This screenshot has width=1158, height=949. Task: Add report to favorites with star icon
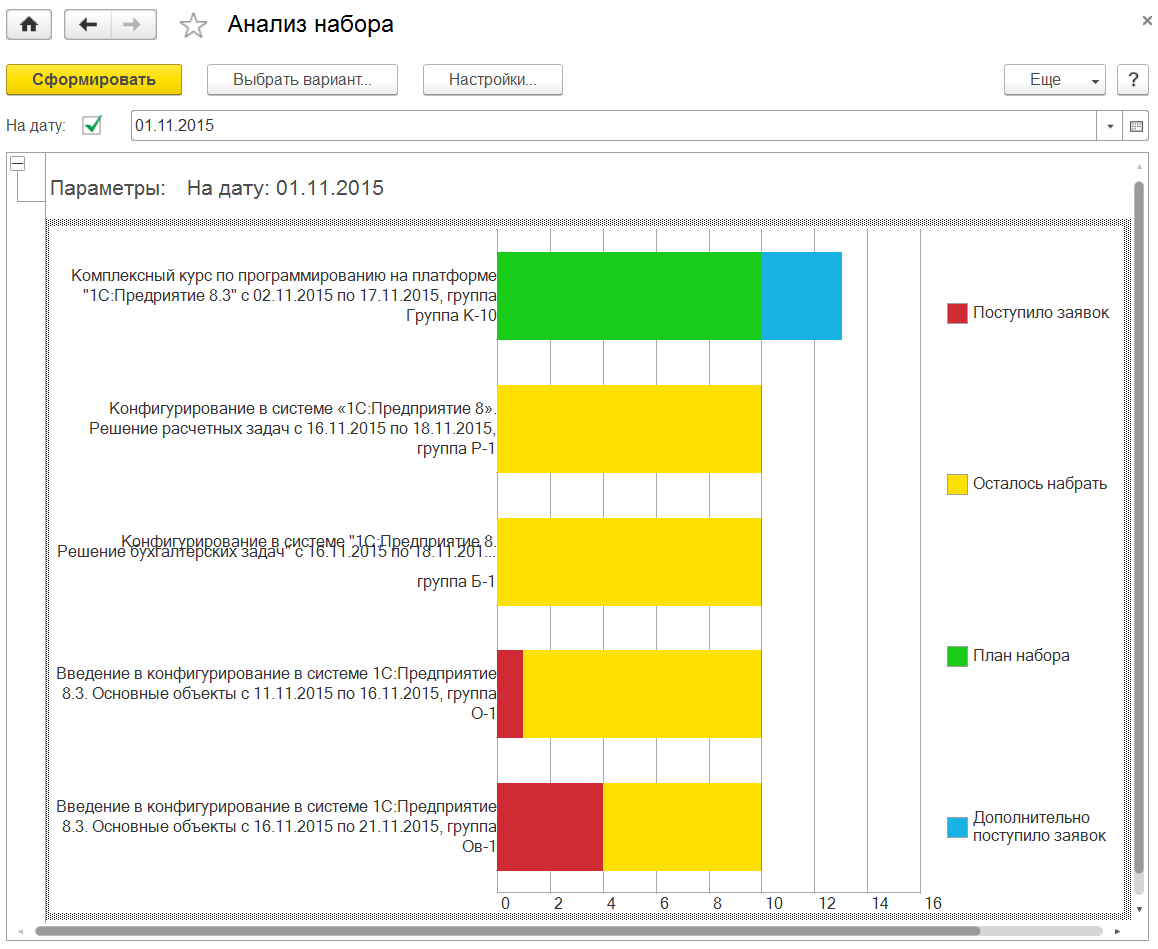coord(192,26)
